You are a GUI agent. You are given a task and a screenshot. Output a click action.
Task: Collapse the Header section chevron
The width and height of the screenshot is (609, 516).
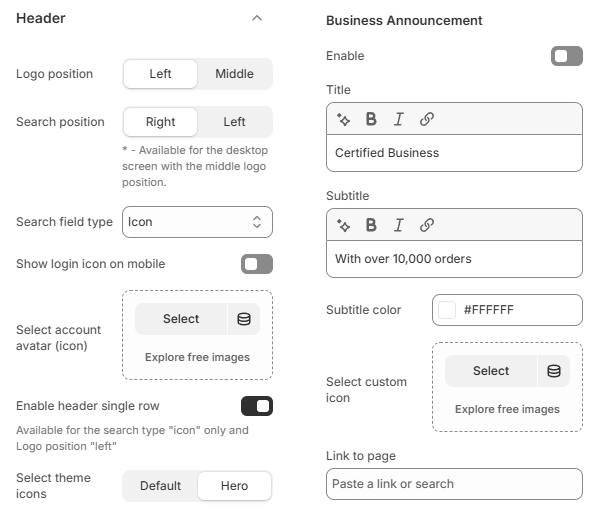257,18
